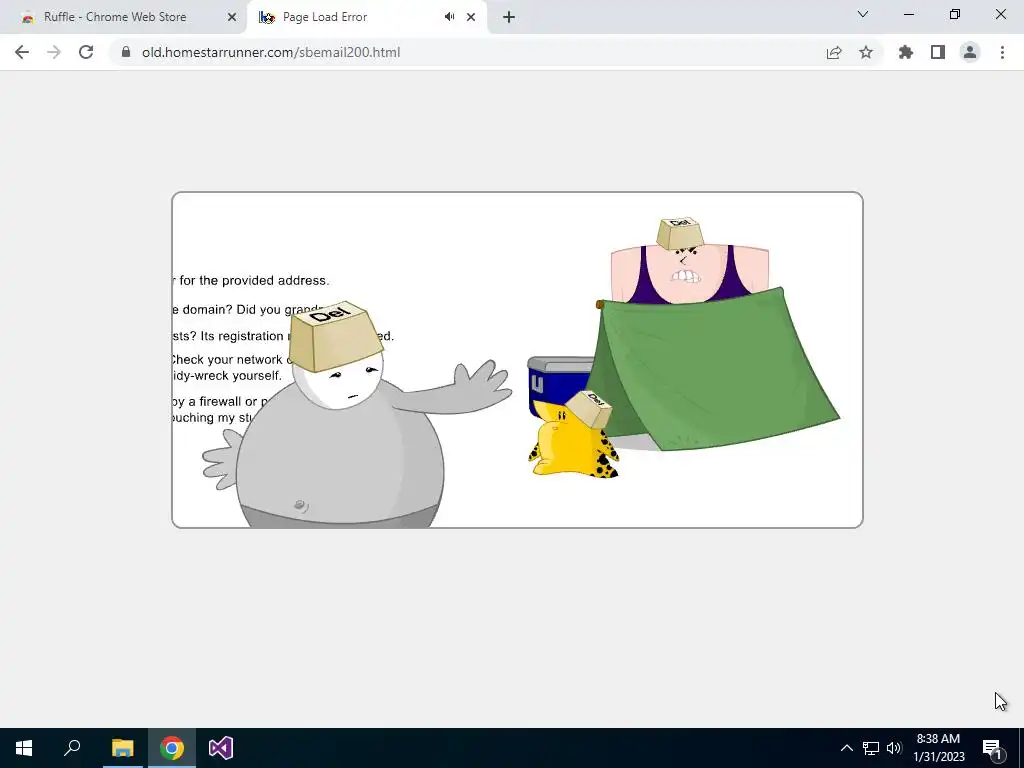The image size is (1024, 768).
Task: View site information via the padlock icon
Action: pos(126,52)
